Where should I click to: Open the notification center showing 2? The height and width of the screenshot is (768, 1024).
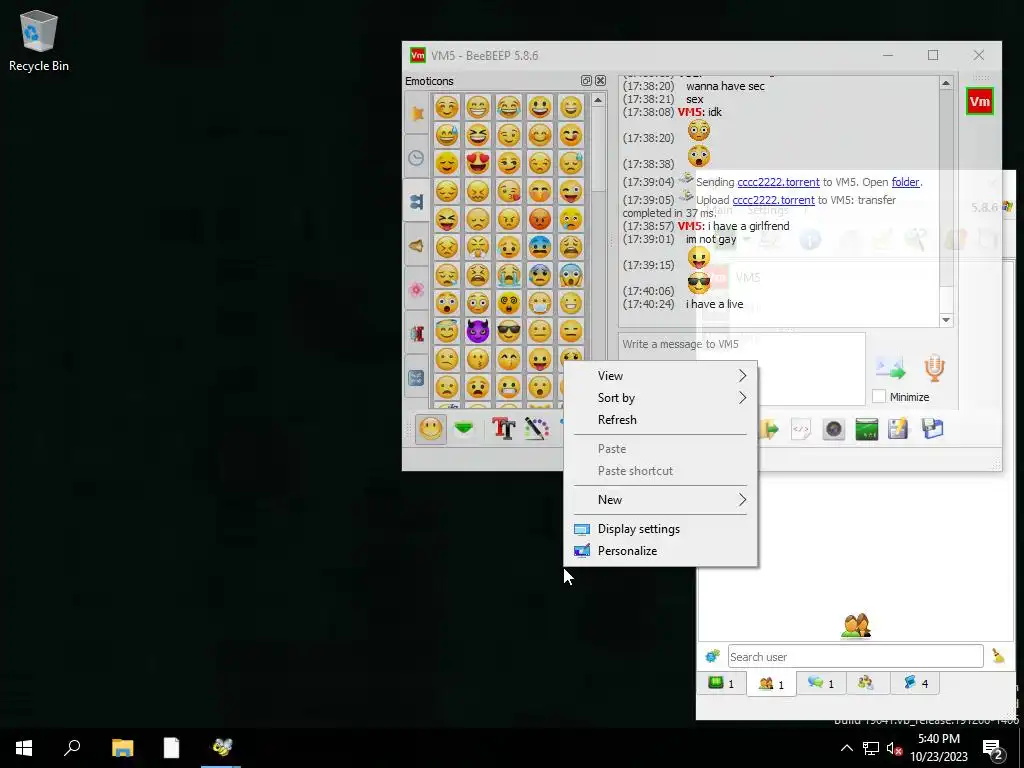(993, 748)
